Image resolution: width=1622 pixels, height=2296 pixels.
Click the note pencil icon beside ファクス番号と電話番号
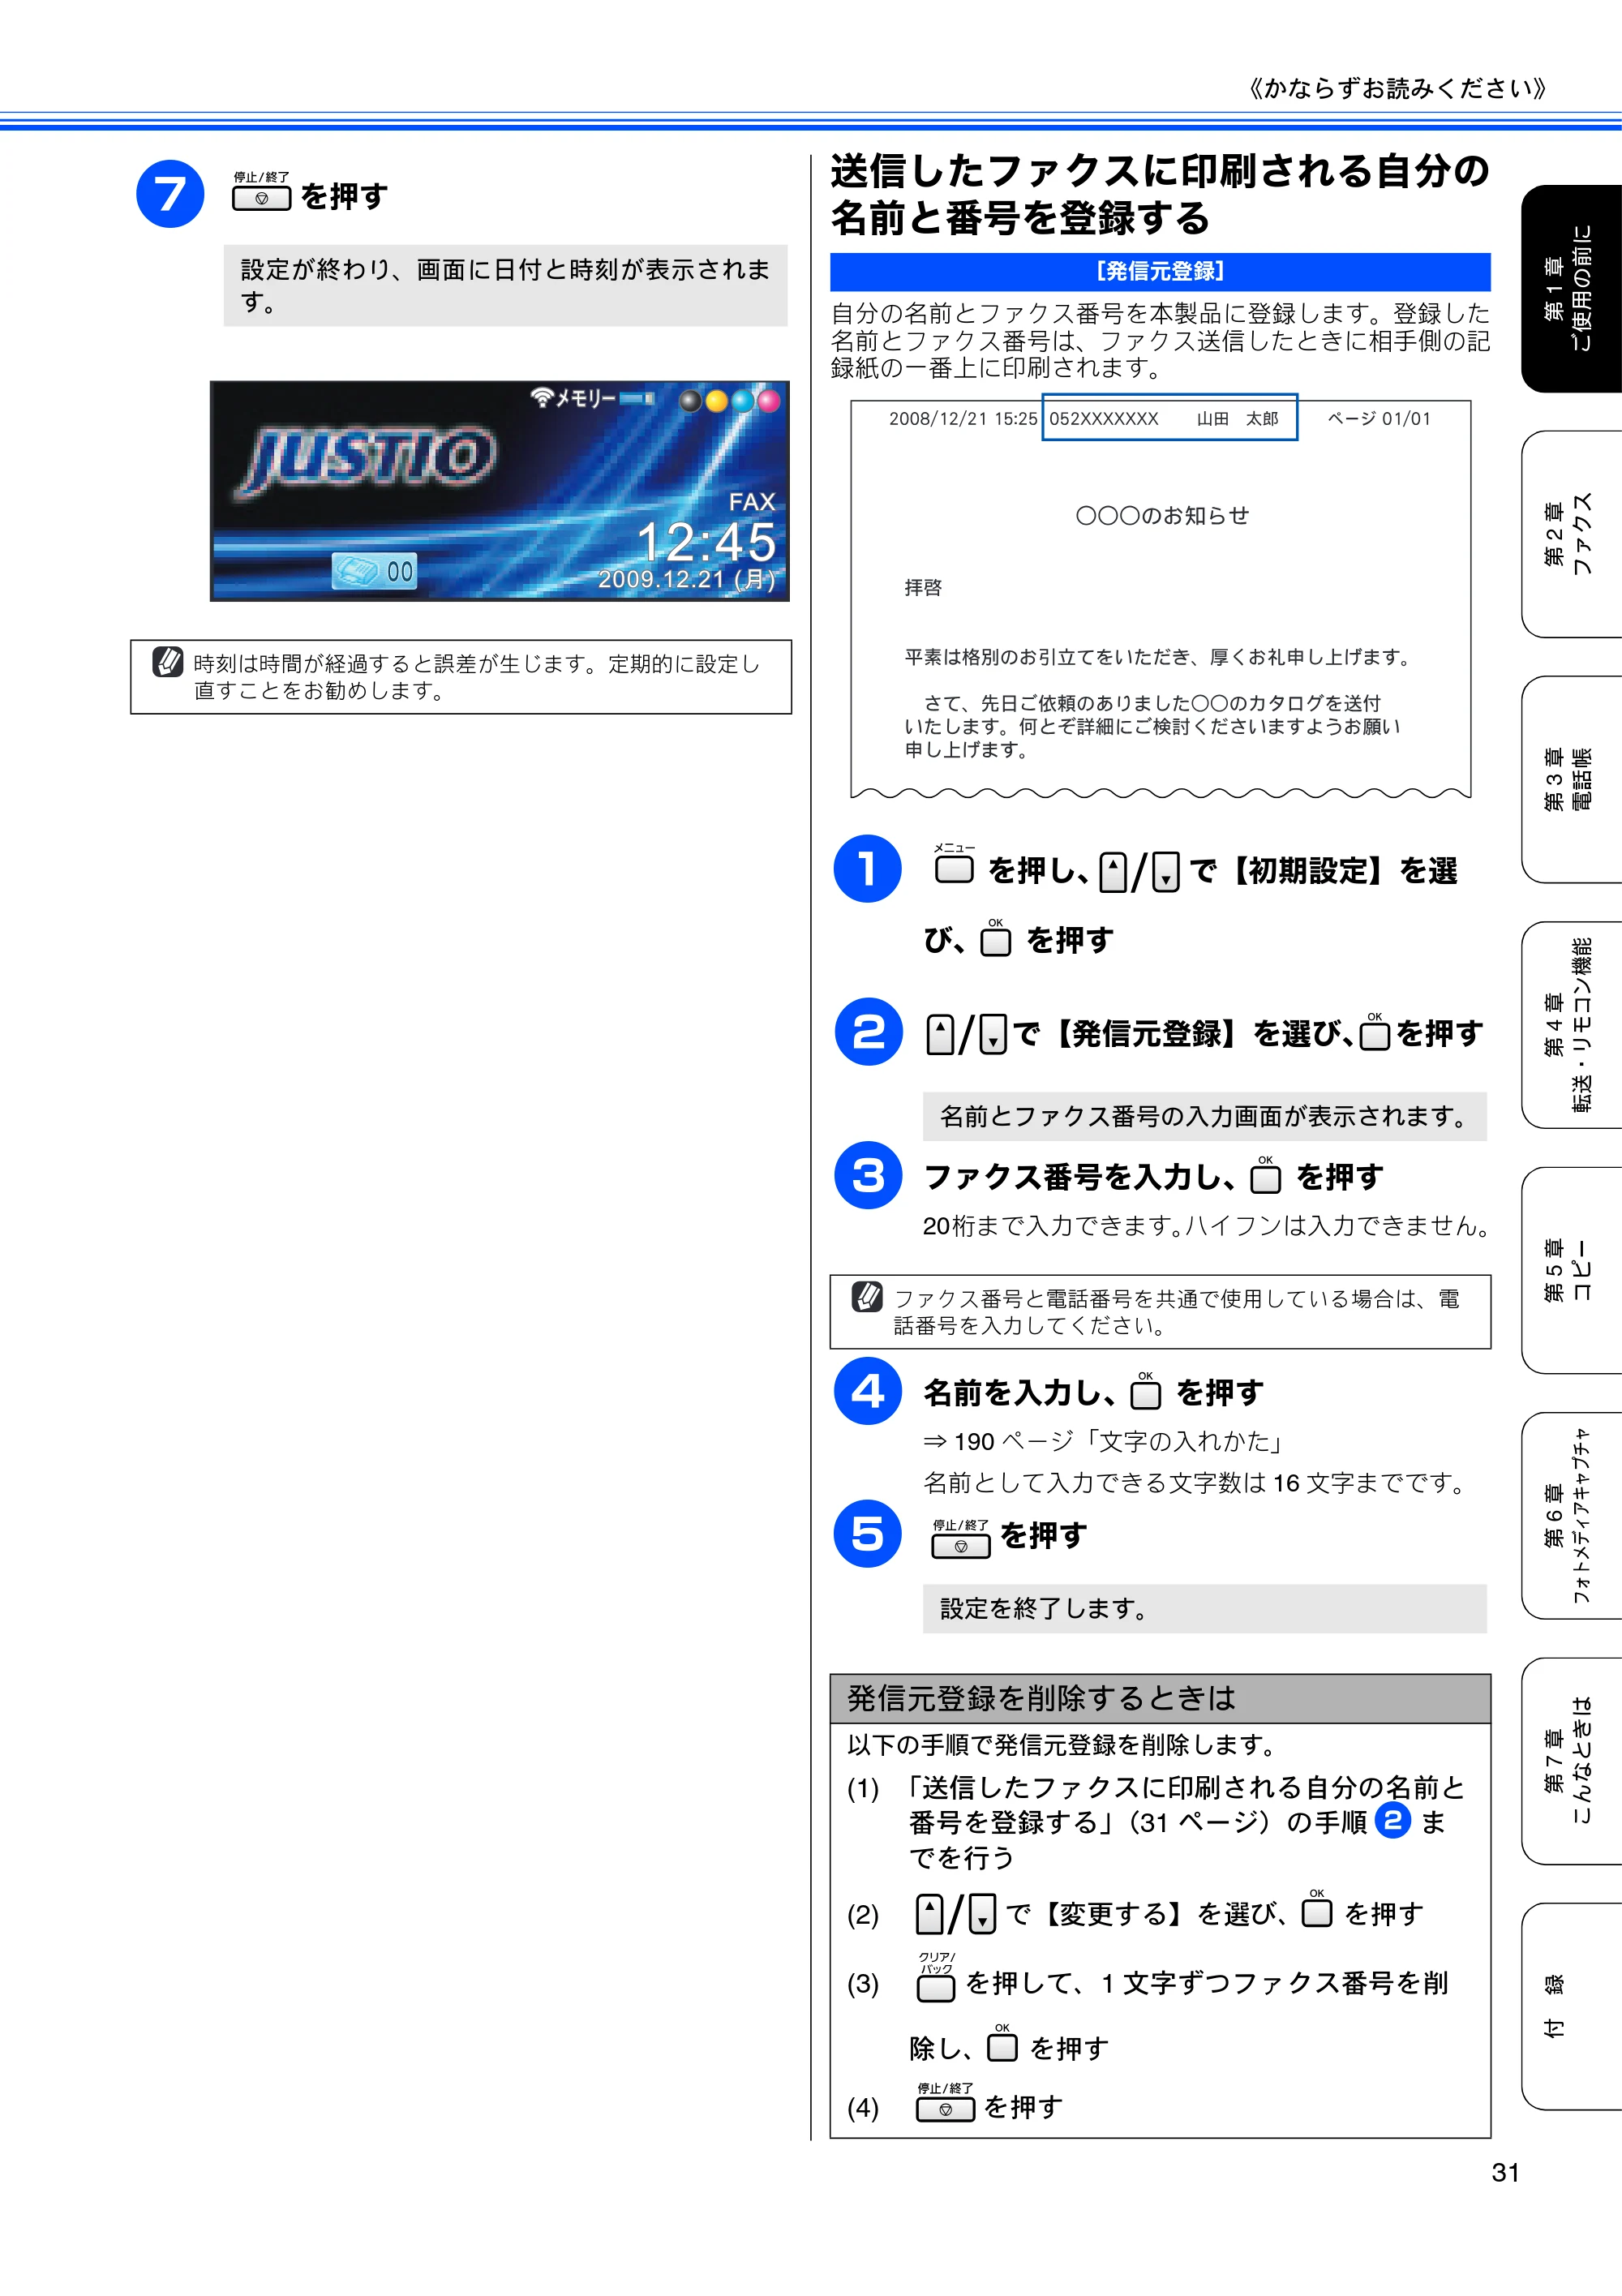click(x=867, y=1296)
